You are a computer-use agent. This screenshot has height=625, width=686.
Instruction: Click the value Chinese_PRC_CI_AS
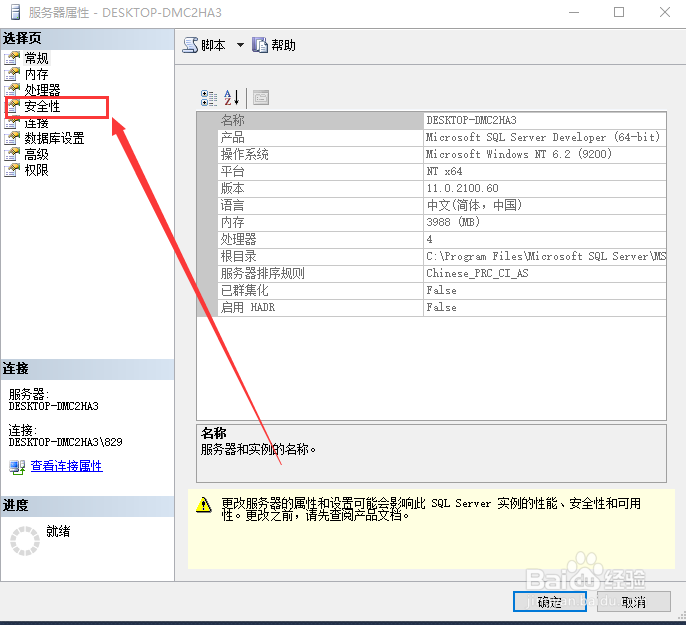(477, 274)
